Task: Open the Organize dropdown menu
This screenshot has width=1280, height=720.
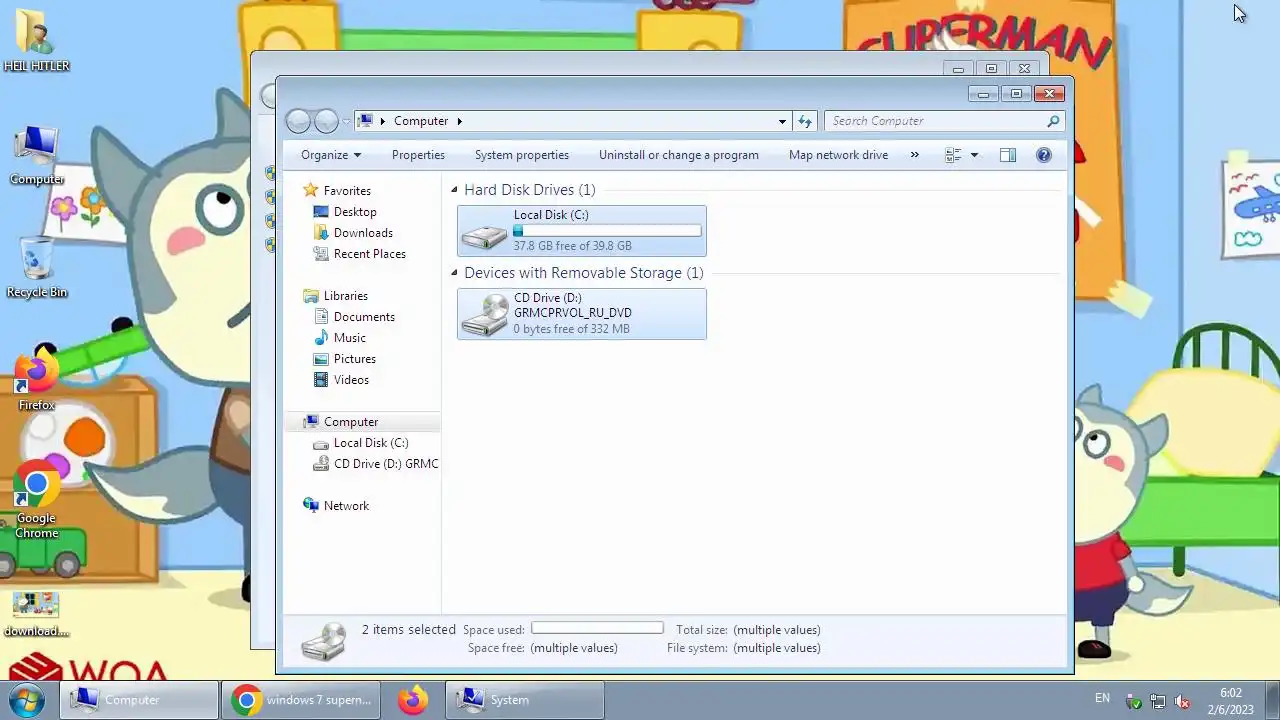Action: (331, 155)
